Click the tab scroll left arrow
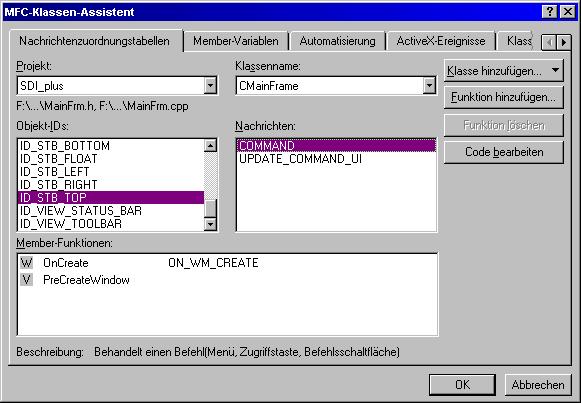Screen dimensions: 581x403 pos(549,43)
